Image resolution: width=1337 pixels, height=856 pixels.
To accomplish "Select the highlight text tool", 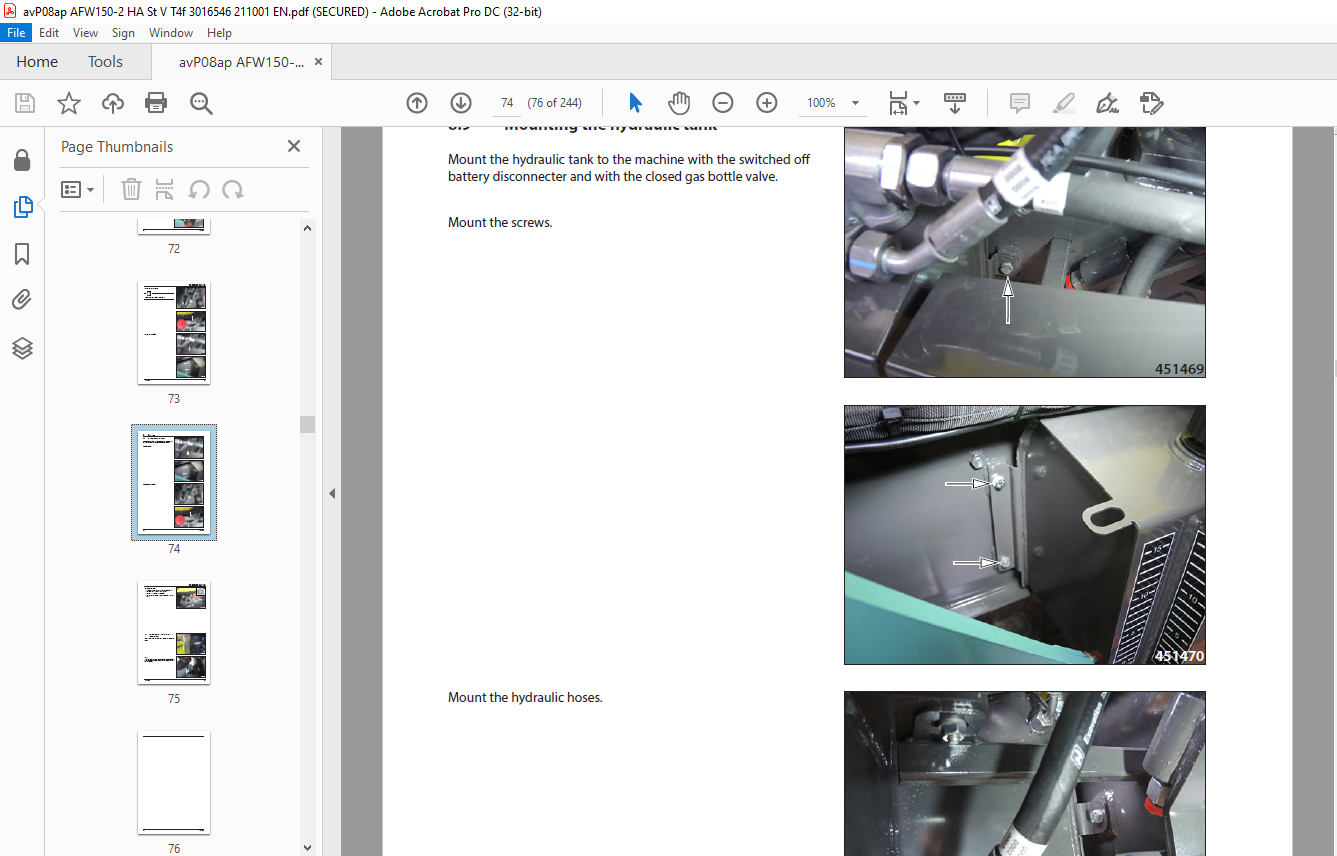I will click(x=1064, y=103).
